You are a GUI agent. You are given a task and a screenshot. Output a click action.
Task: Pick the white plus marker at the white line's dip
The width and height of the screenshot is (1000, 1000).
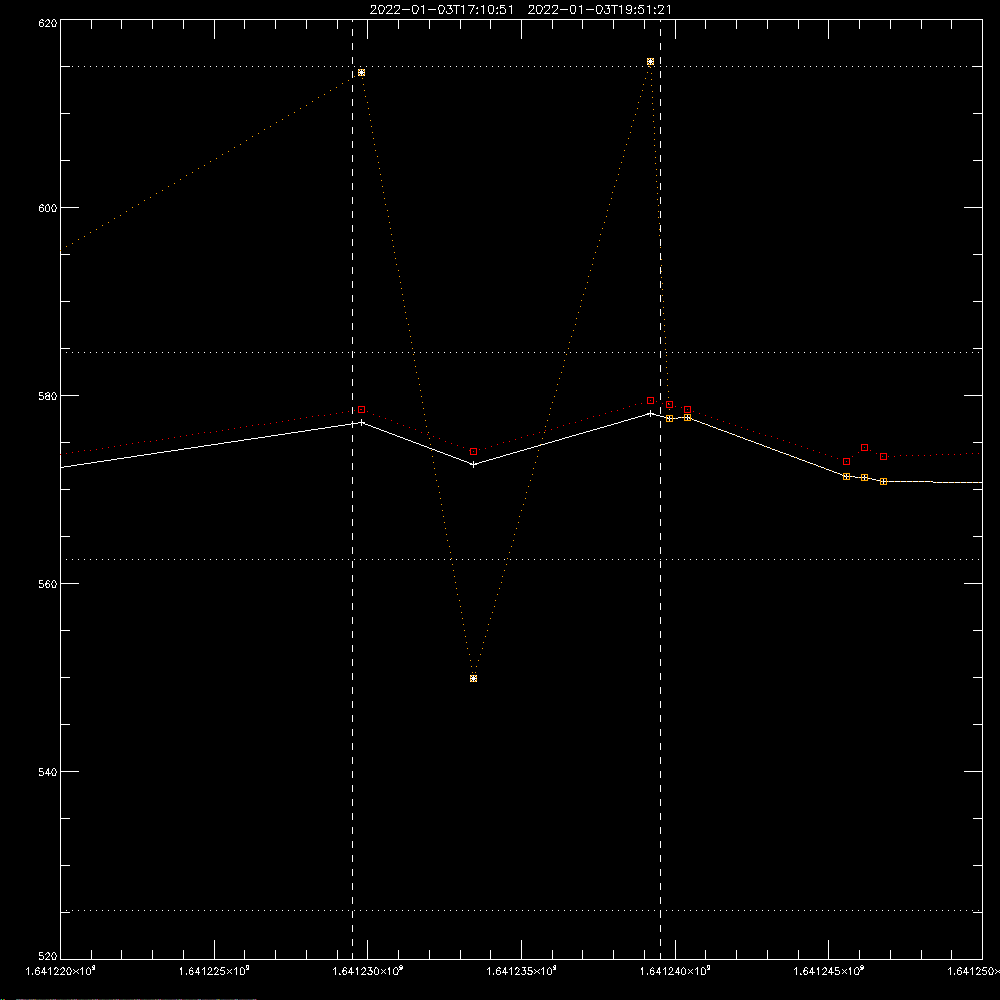pos(473,465)
